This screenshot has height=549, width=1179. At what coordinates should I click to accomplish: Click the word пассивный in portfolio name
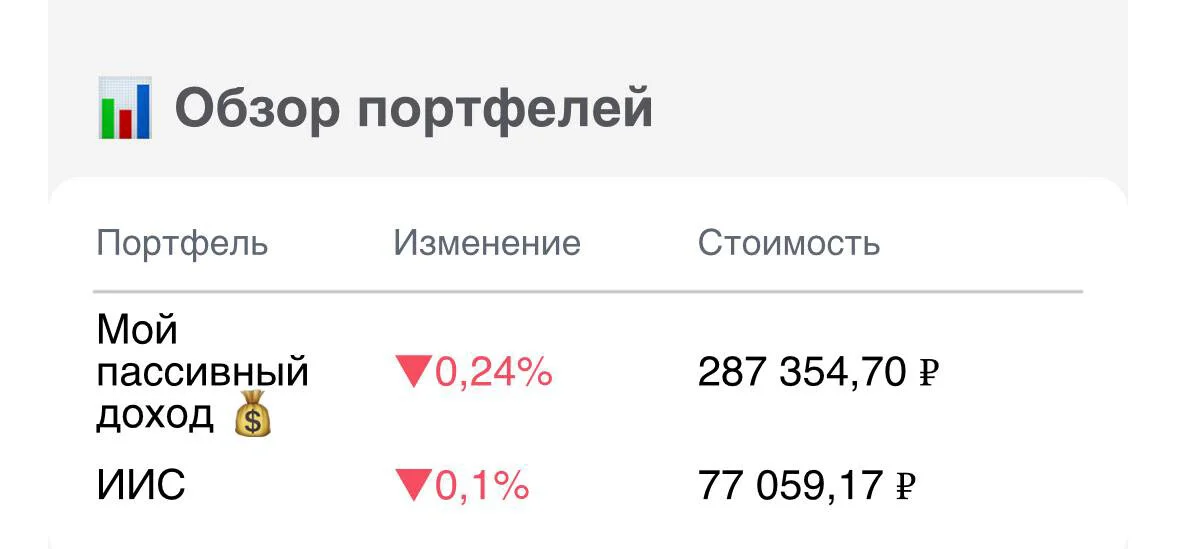203,373
